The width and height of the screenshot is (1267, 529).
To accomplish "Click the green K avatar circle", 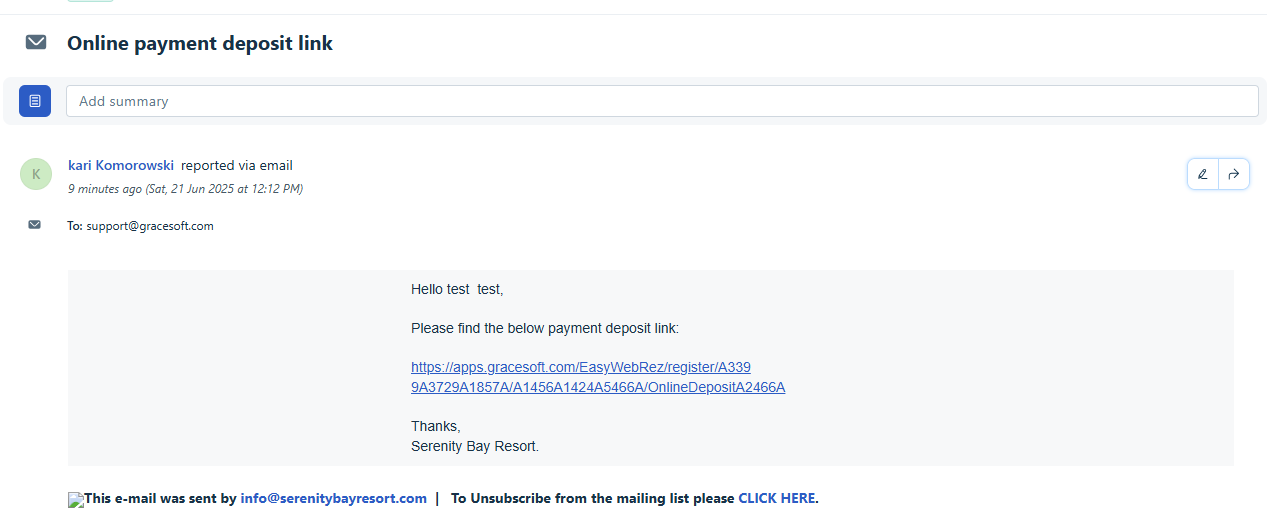I will tap(36, 174).
